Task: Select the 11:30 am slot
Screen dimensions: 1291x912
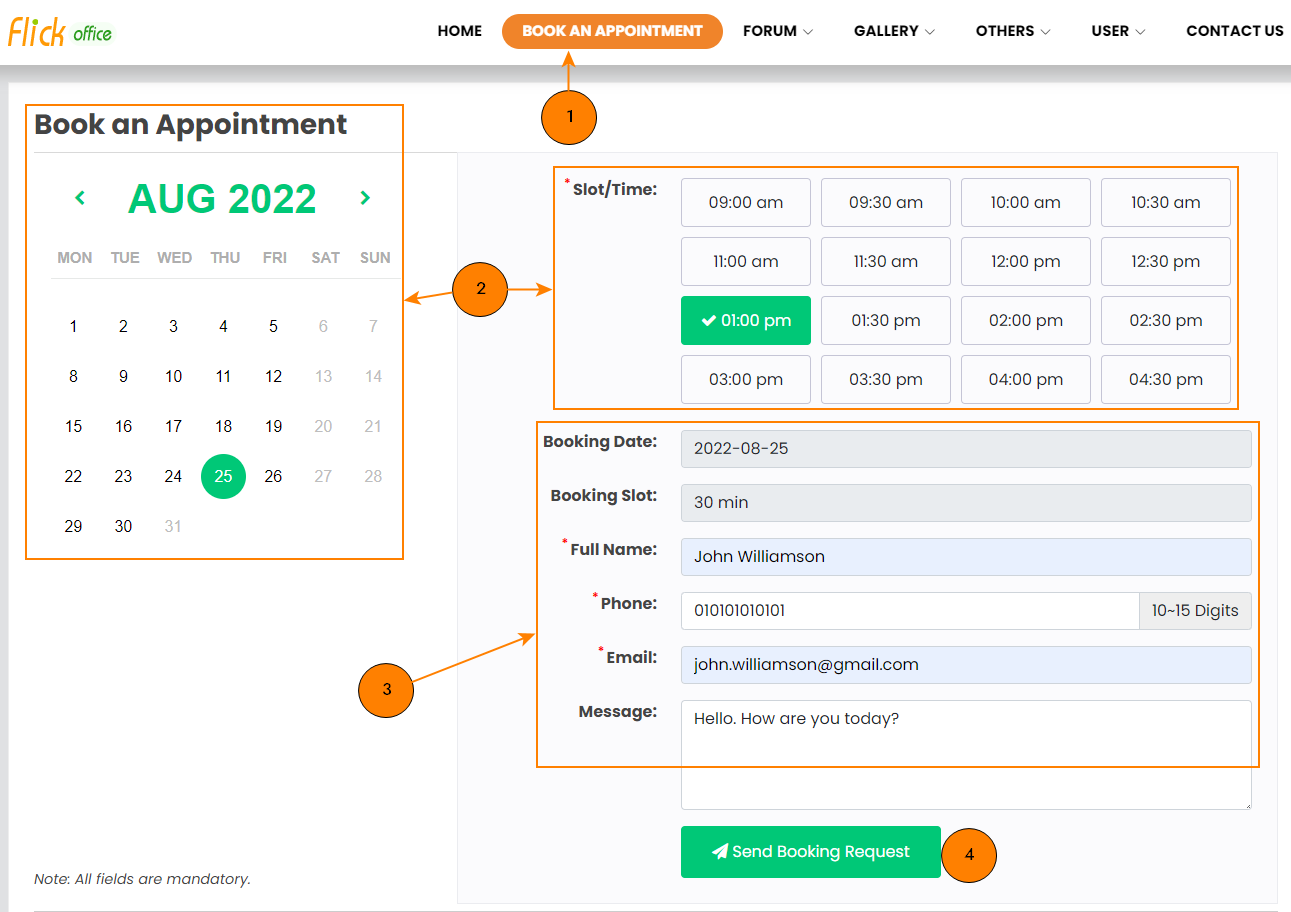Action: [885, 262]
